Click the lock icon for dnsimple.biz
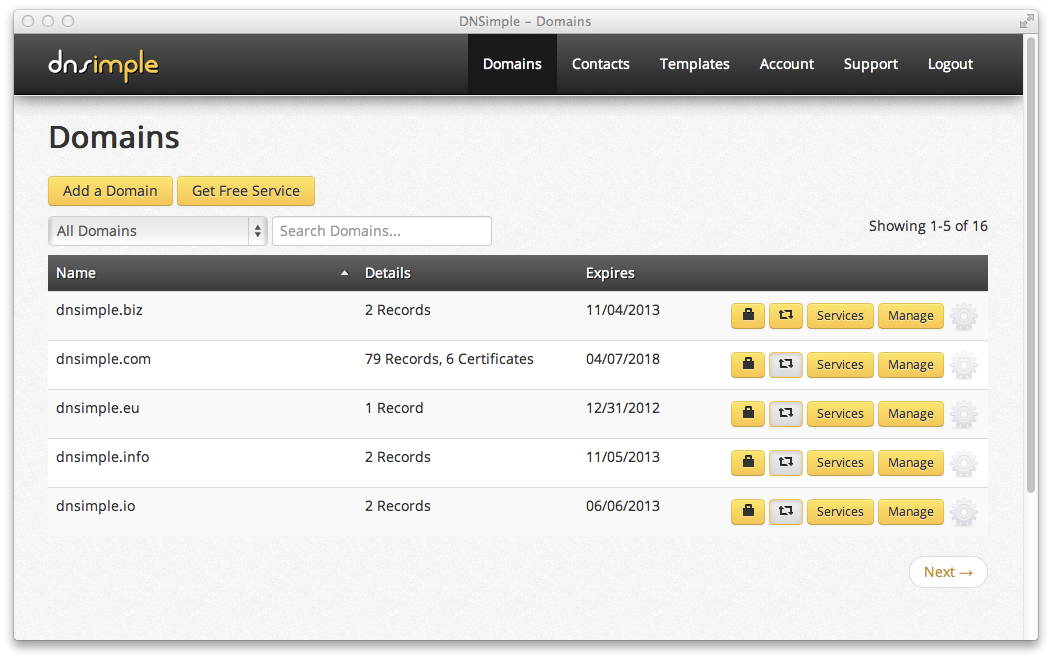This screenshot has height=660, width=1052. [x=748, y=315]
